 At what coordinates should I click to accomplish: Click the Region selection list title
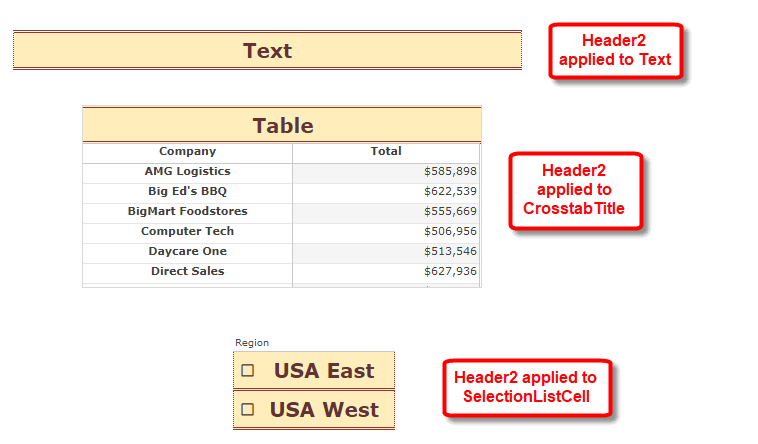click(x=252, y=343)
